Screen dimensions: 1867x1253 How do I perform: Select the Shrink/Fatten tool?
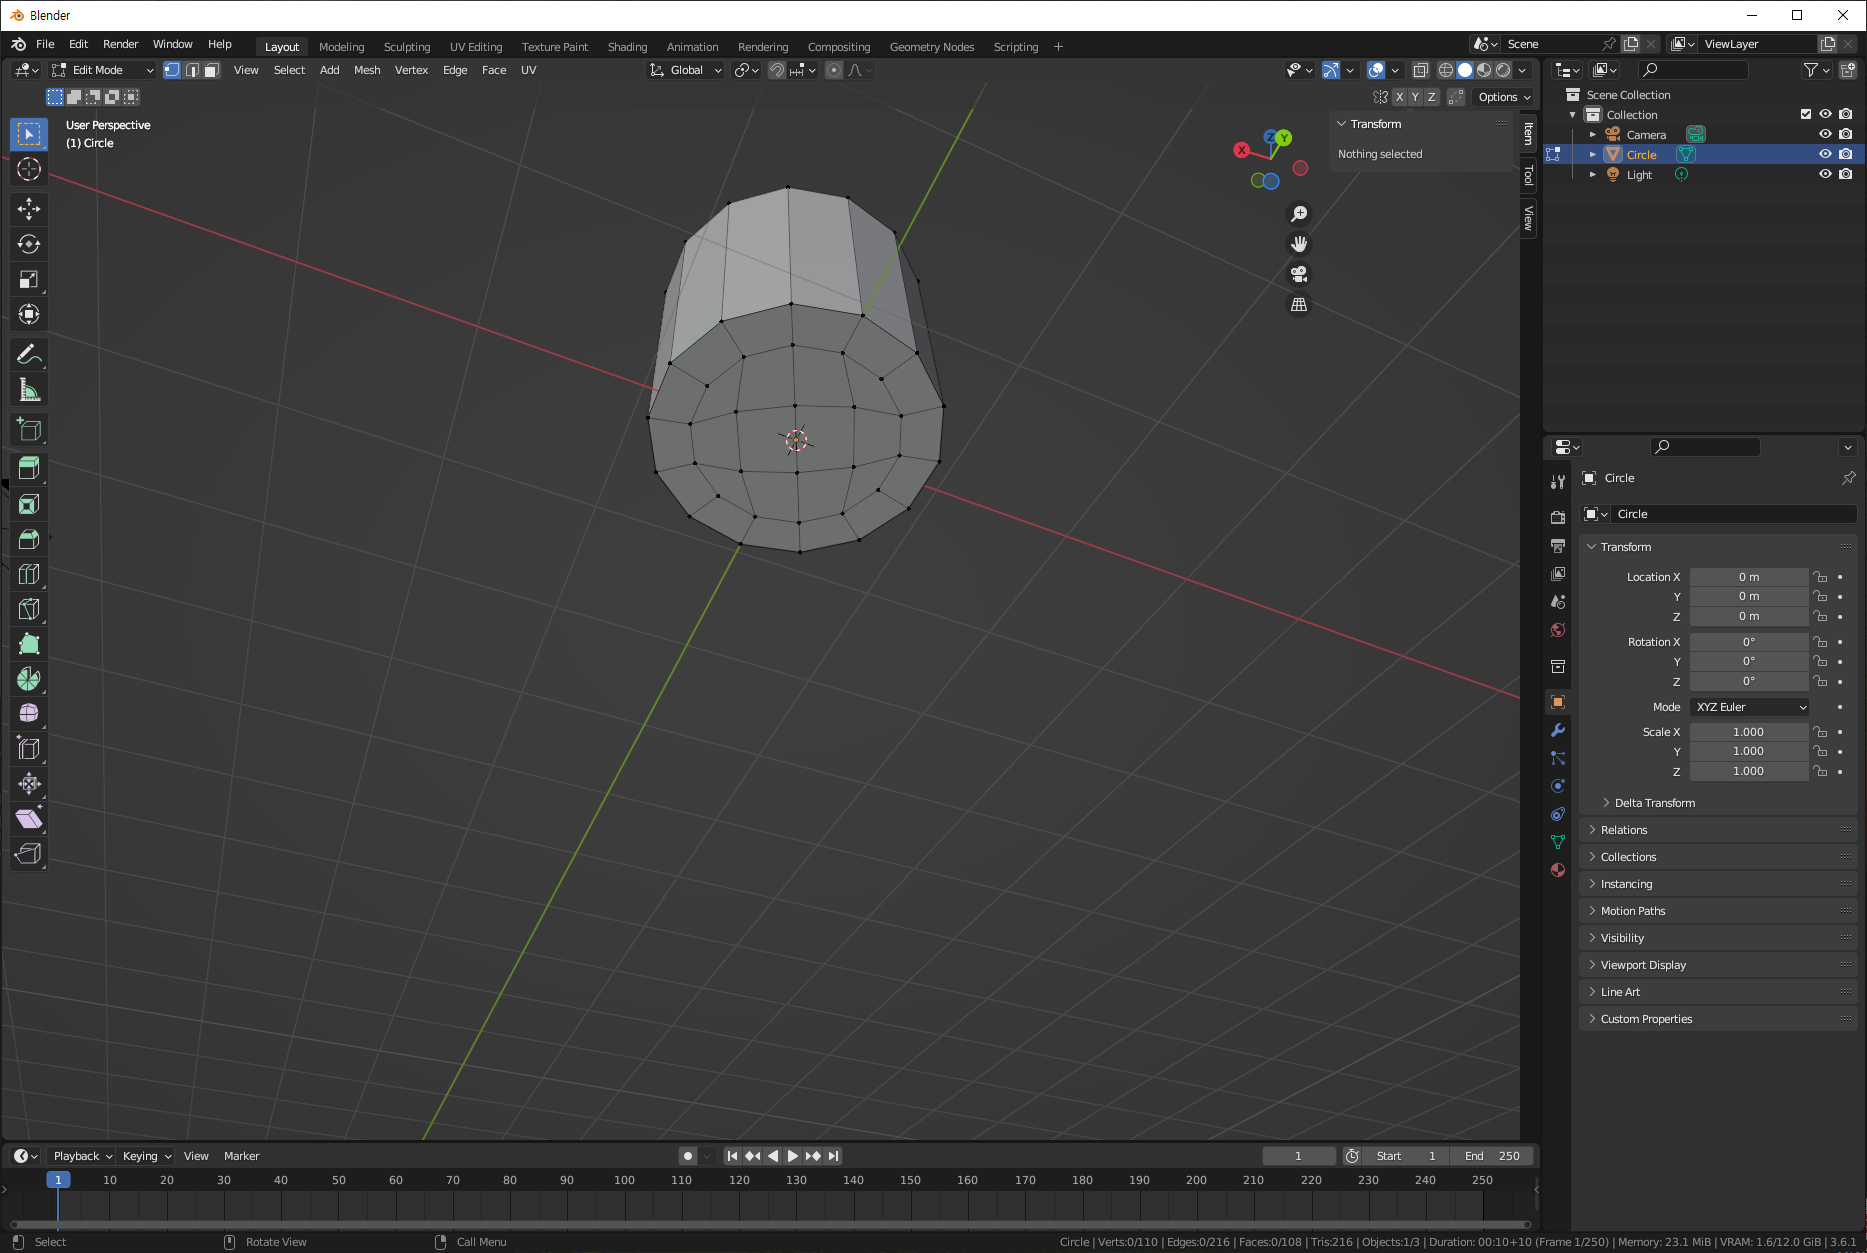29,783
